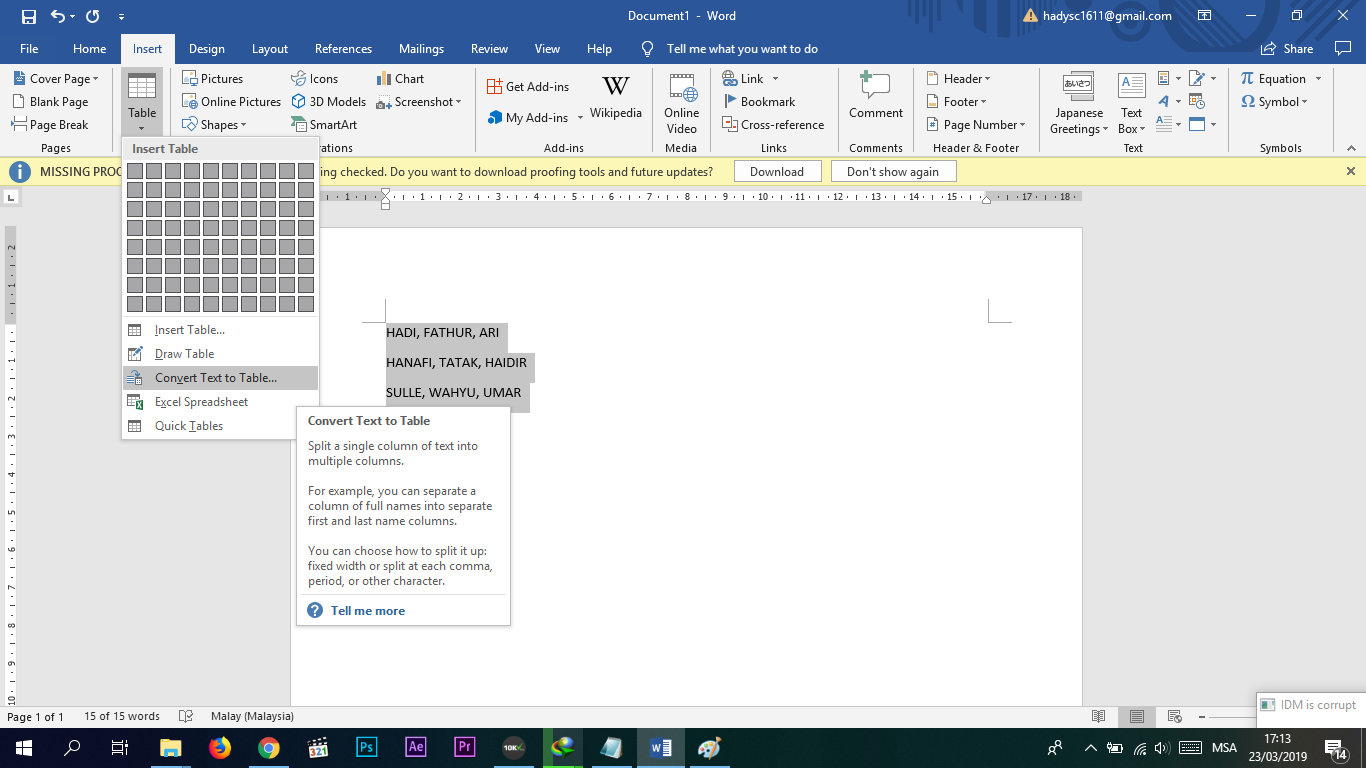The image size is (1366, 769).
Task: Toggle Read Mode in the status bar
Action: 1100,716
